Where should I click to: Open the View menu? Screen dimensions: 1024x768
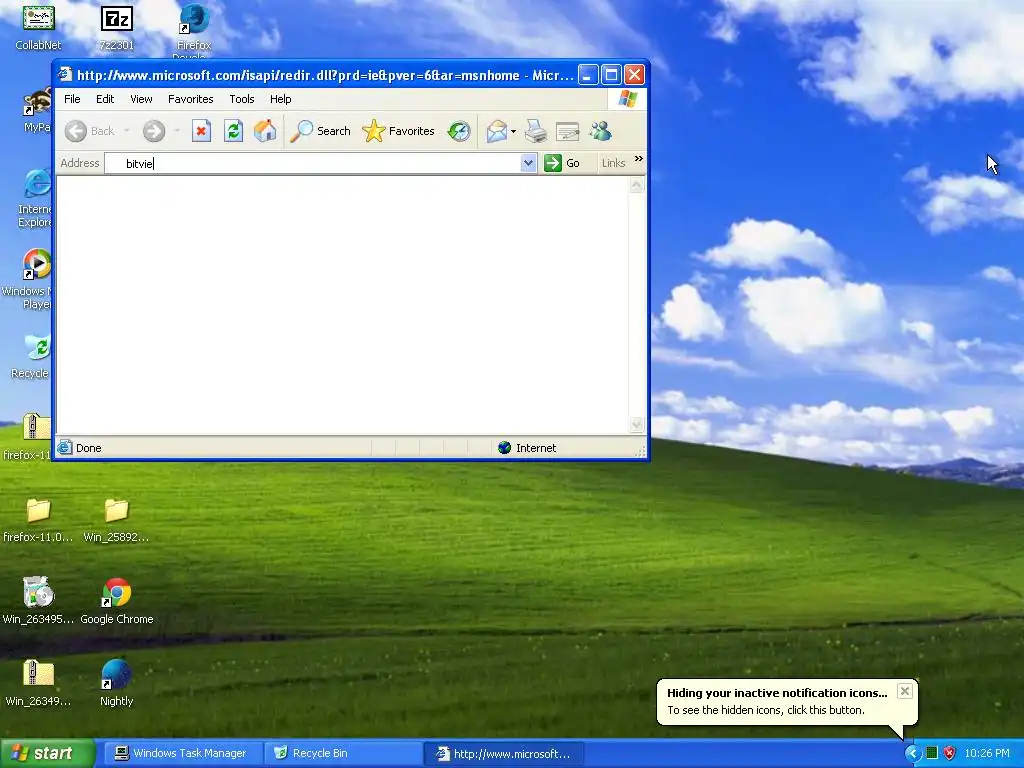click(141, 99)
